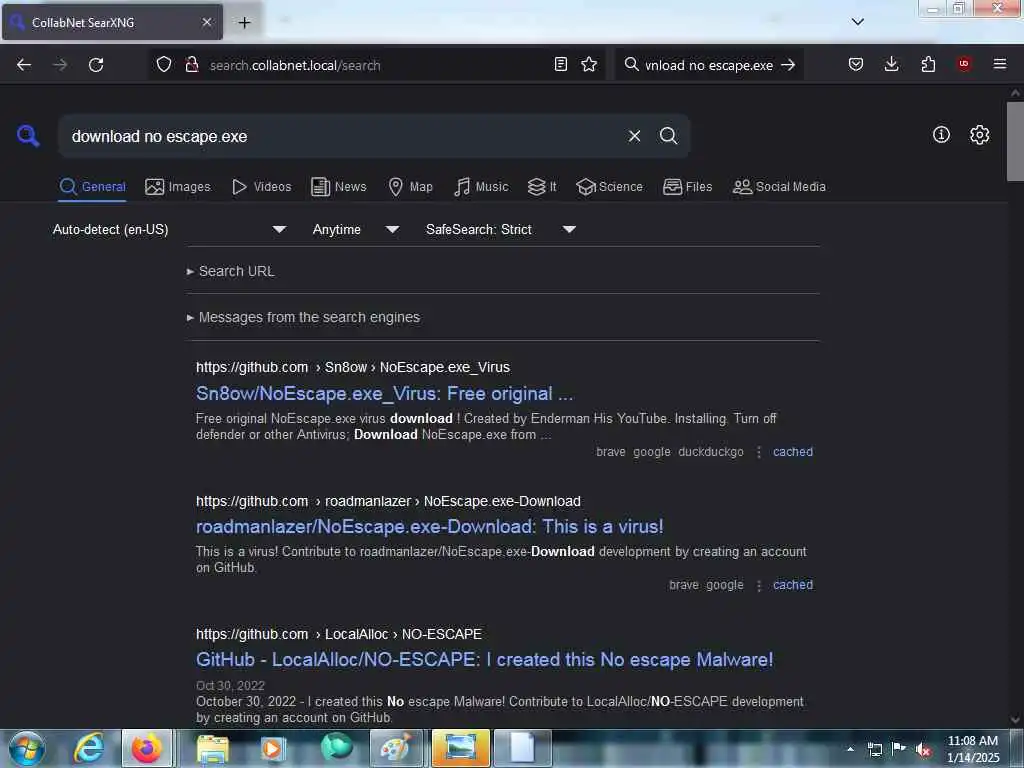Open a new browser tab
Image resolution: width=1024 pixels, height=768 pixels.
click(x=244, y=22)
